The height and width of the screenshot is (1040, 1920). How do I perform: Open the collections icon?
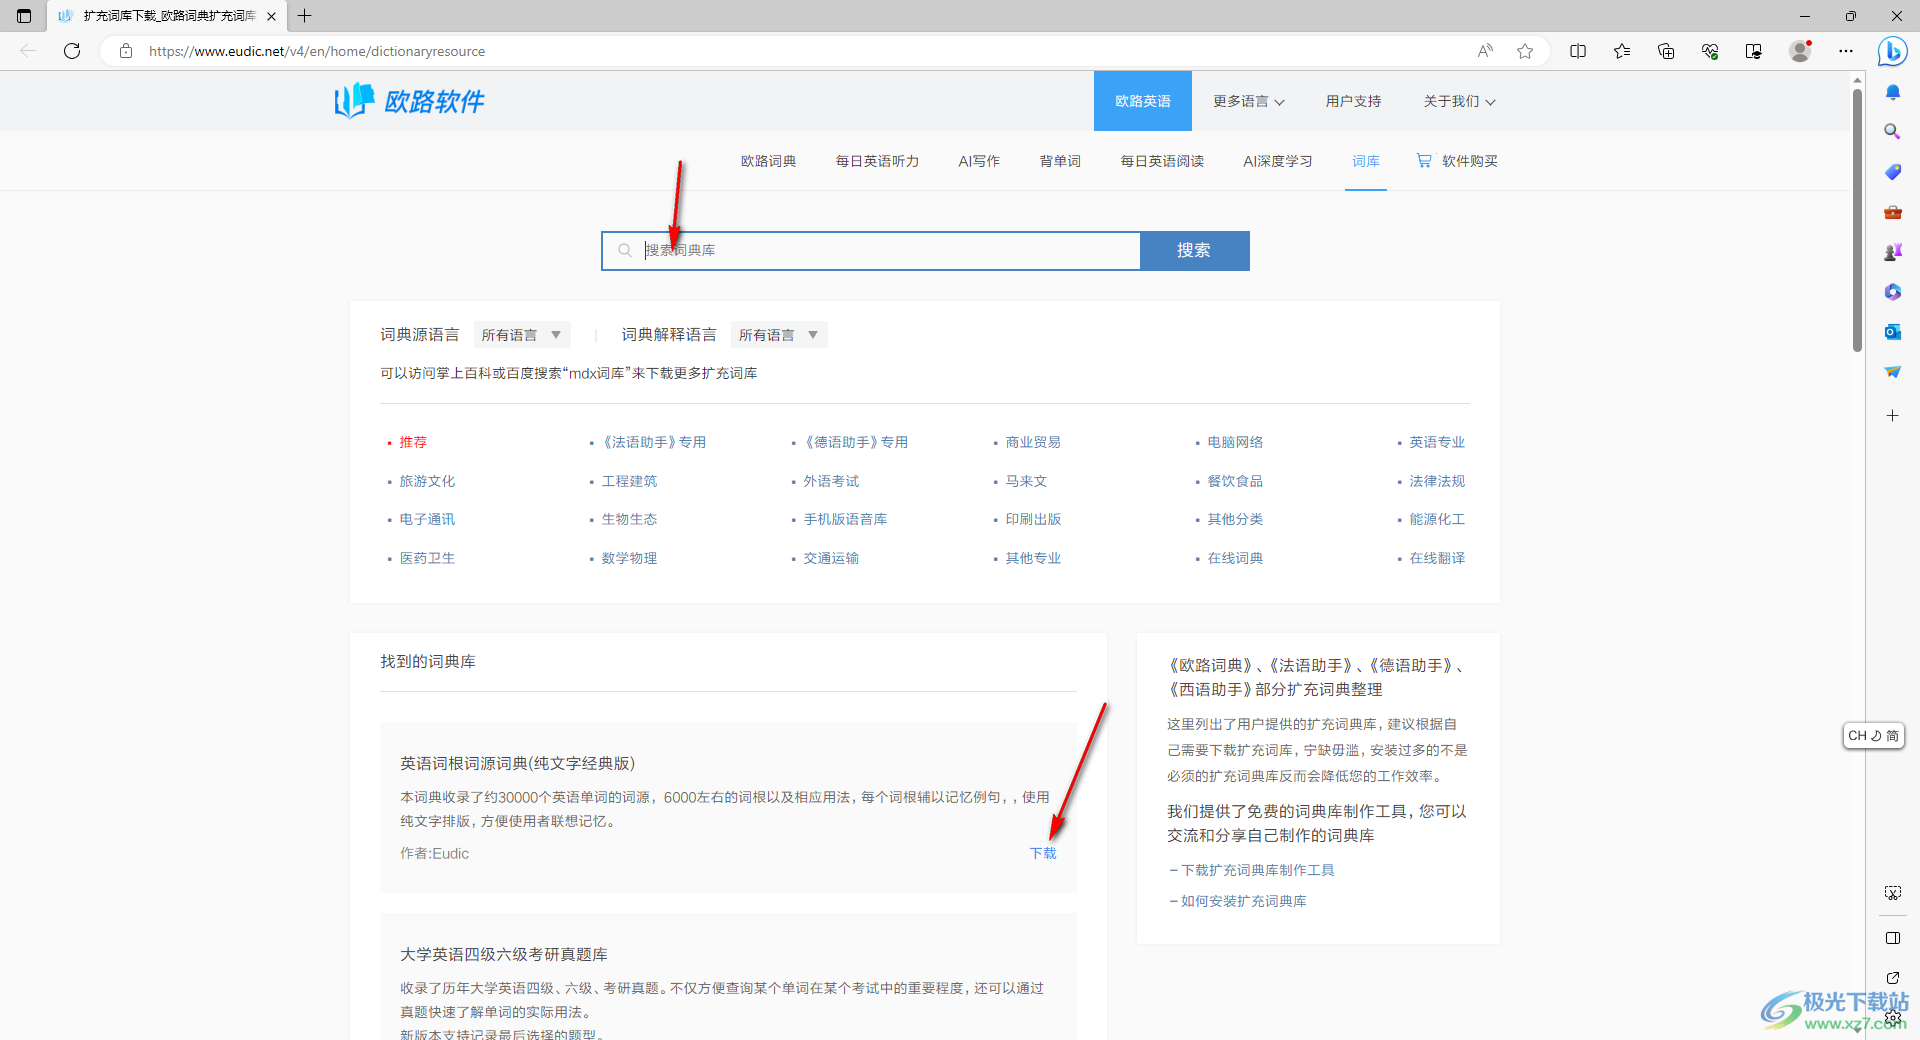pos(1666,51)
